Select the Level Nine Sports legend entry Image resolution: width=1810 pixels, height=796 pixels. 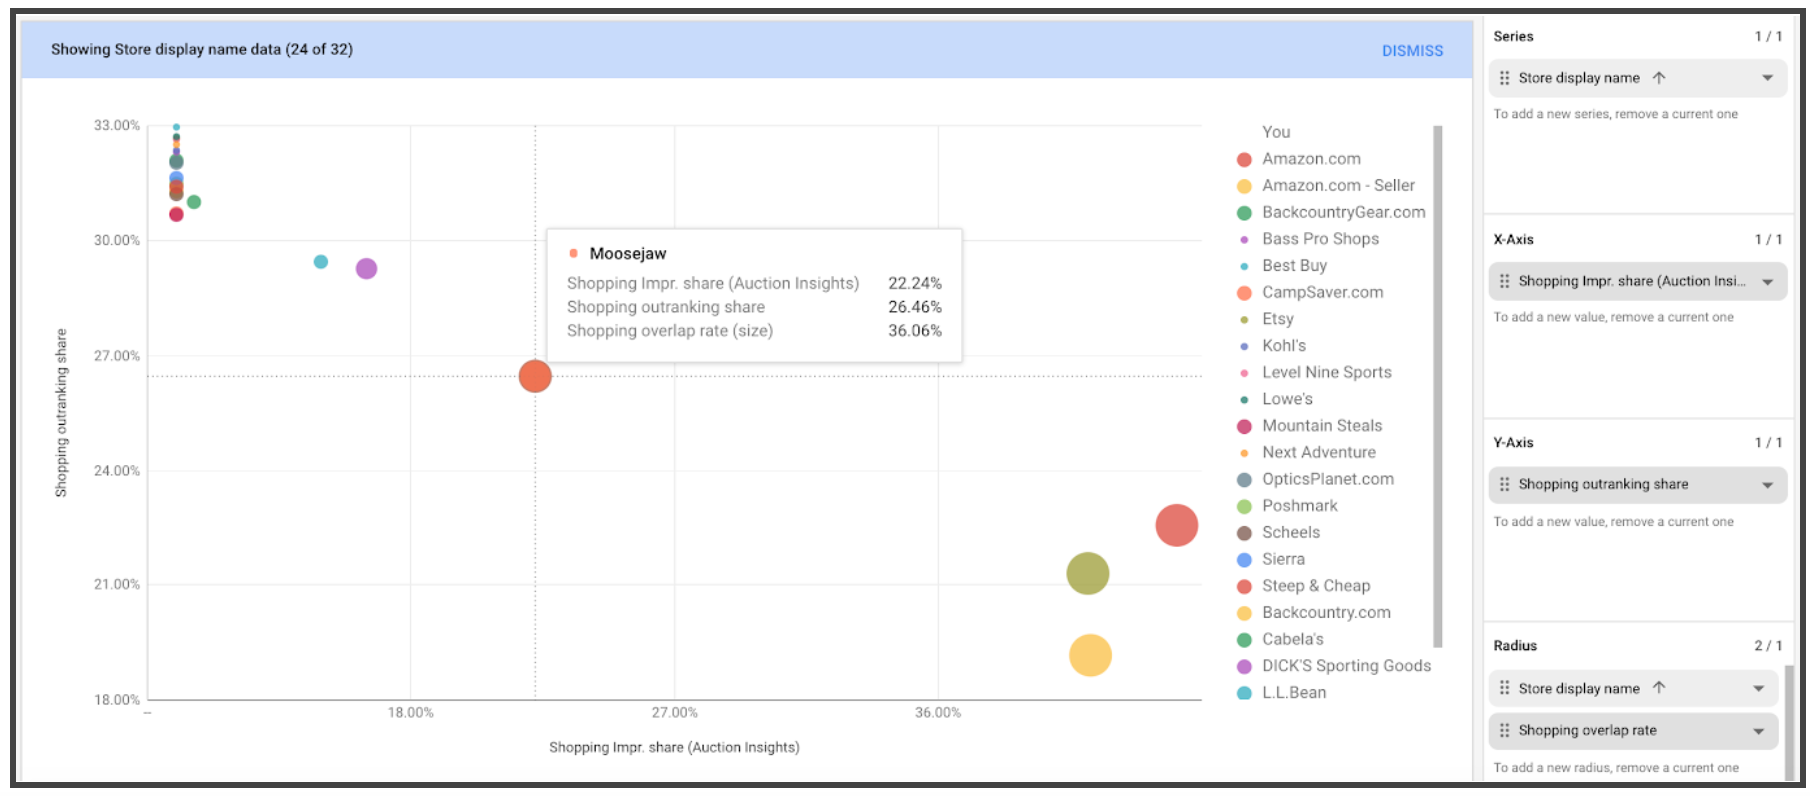[1314, 372]
